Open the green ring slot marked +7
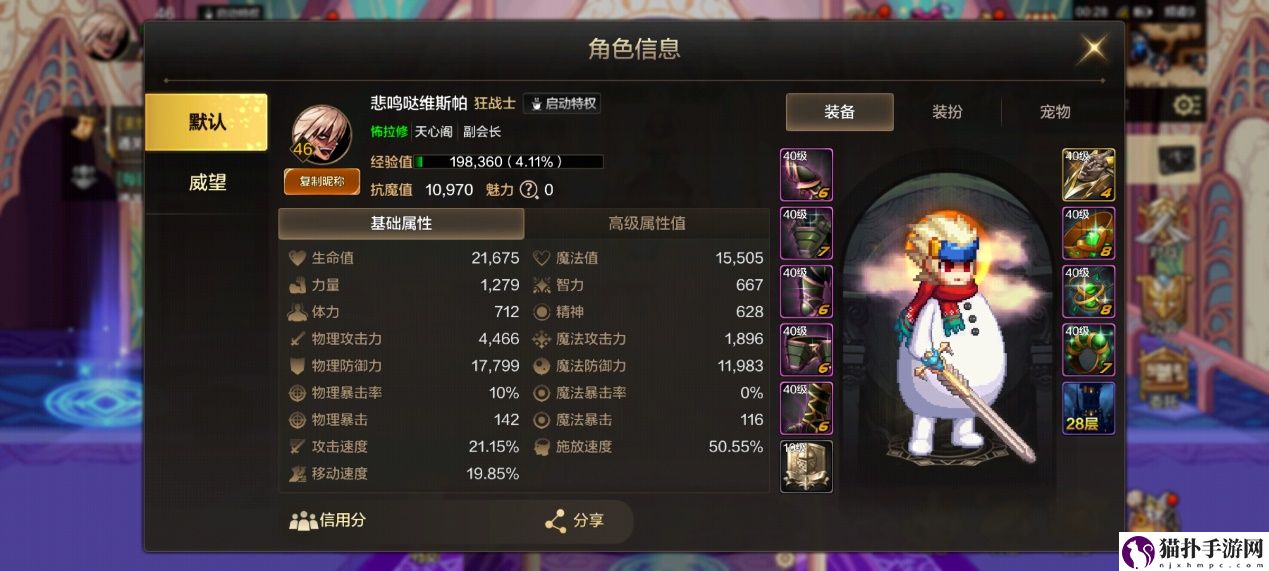This screenshot has height=571, width=1269. coord(1088,350)
